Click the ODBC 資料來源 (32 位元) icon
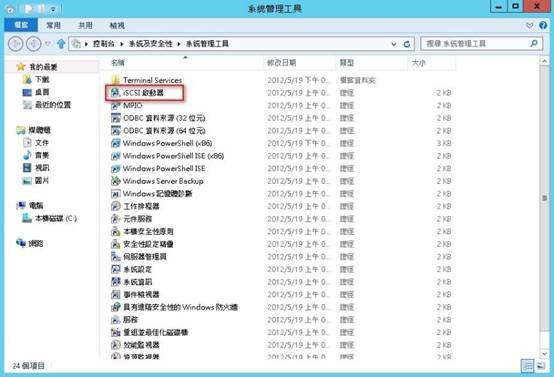 tap(116, 118)
